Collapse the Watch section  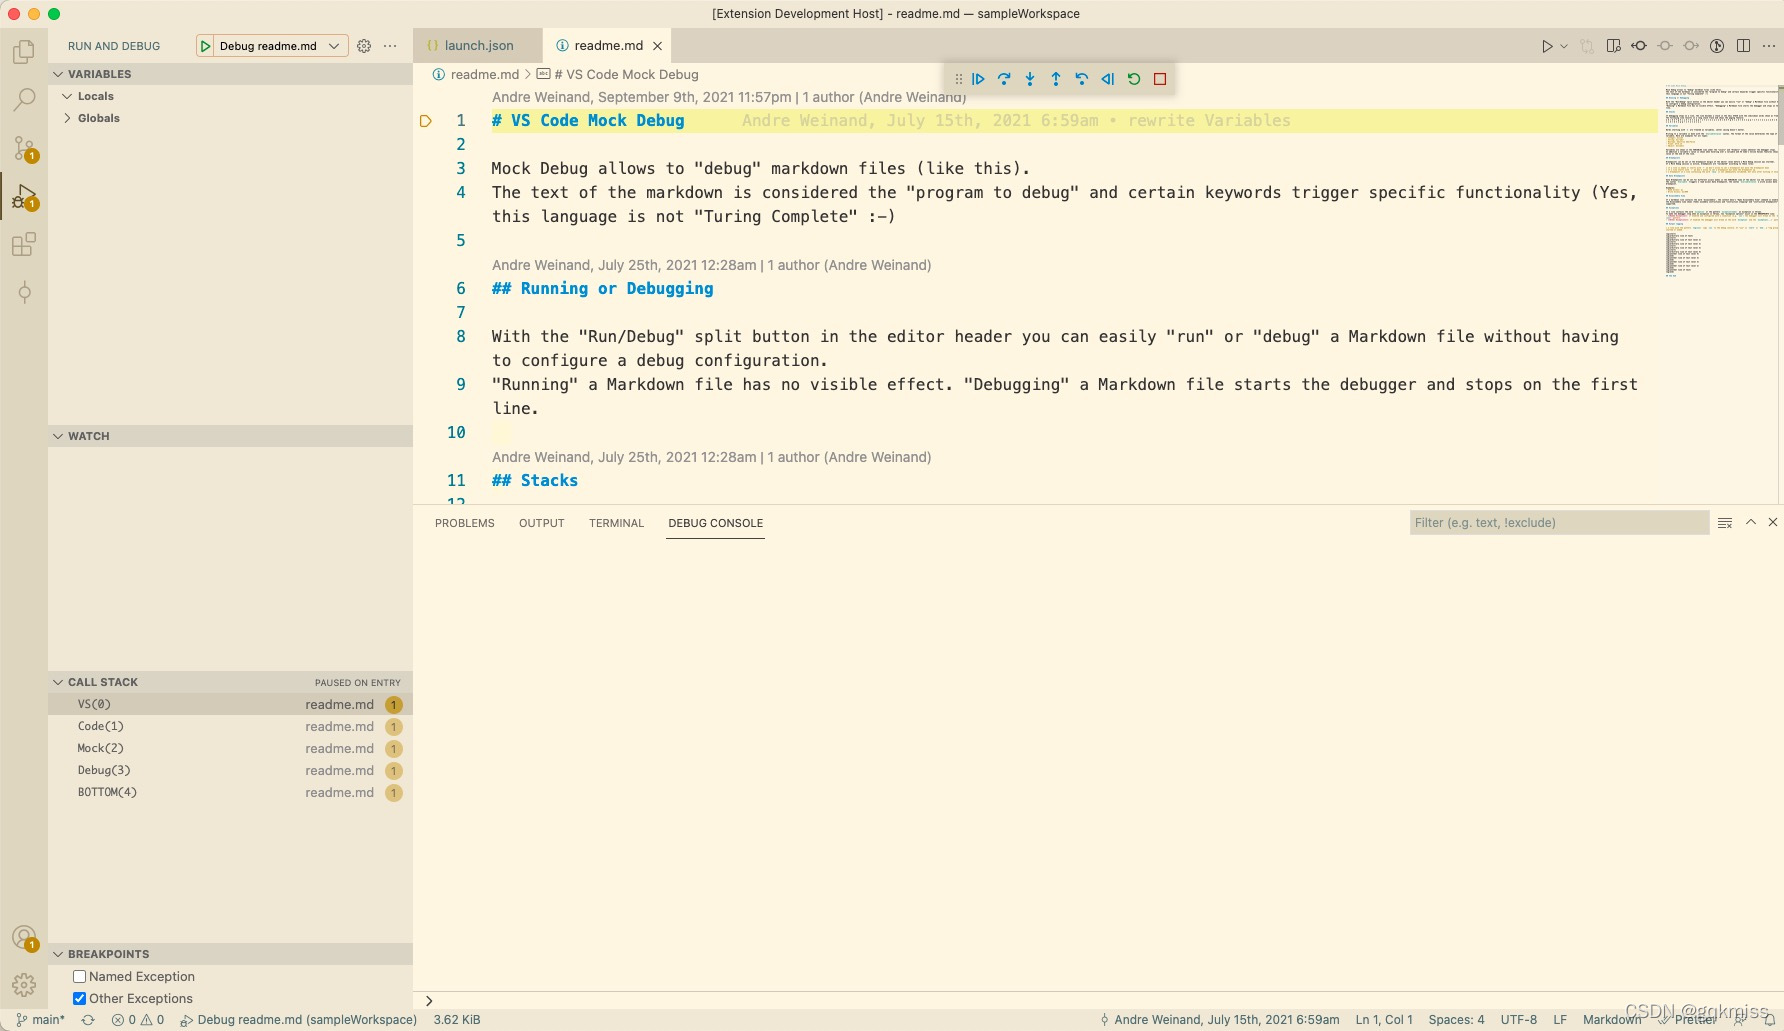(230, 436)
